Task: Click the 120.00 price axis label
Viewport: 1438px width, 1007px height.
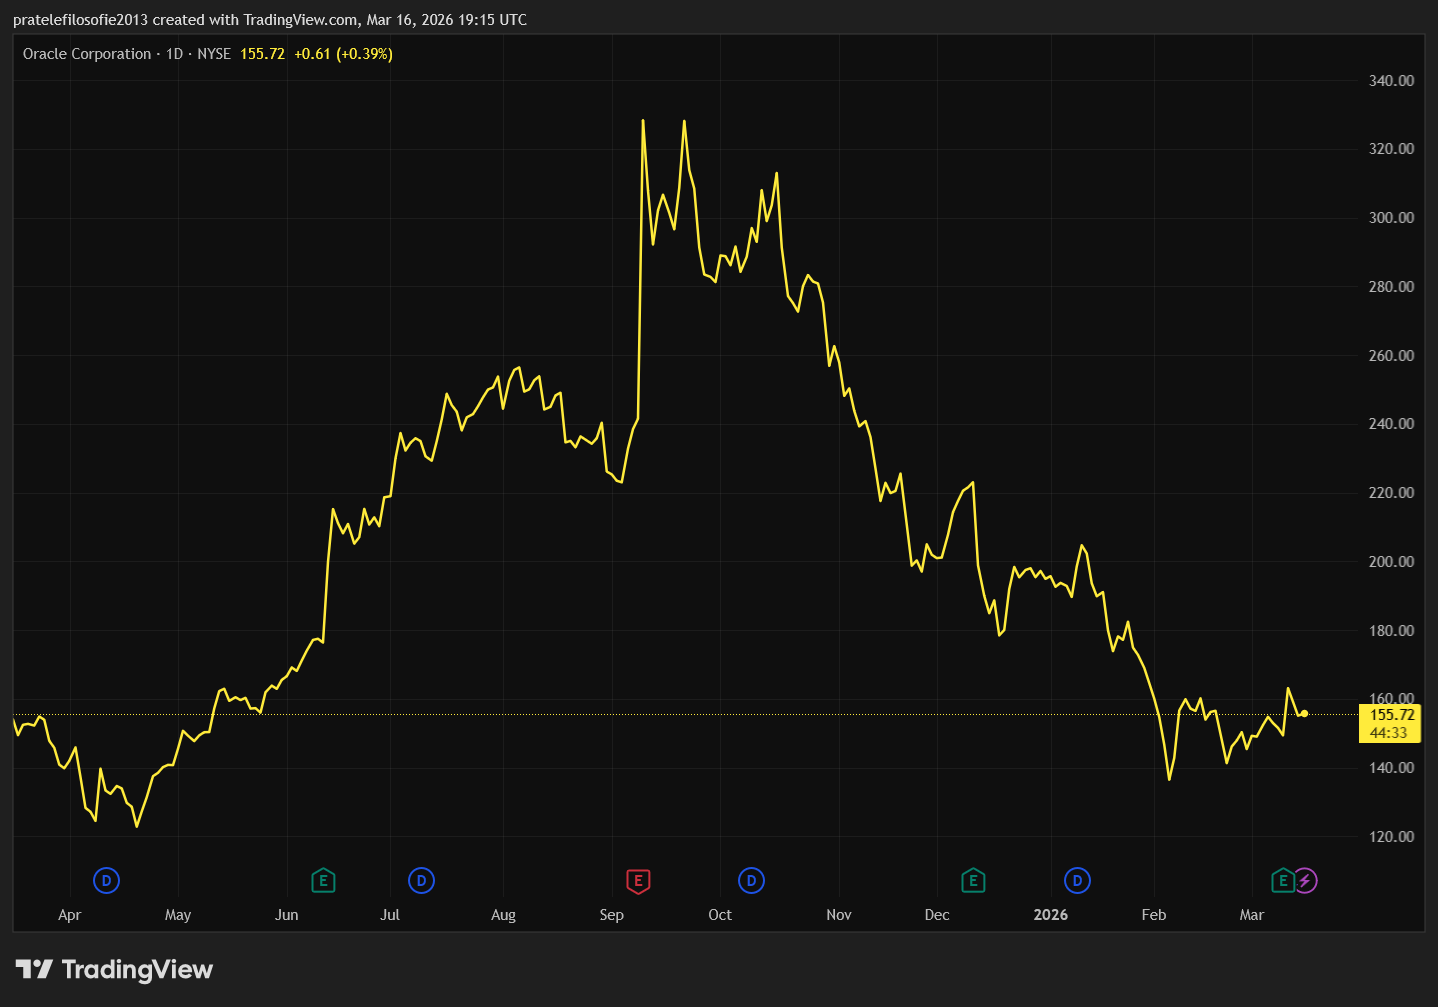Action: click(x=1392, y=837)
